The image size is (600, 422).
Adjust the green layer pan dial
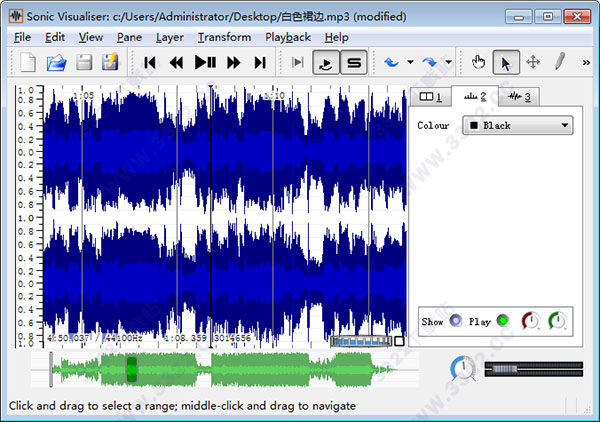[557, 321]
